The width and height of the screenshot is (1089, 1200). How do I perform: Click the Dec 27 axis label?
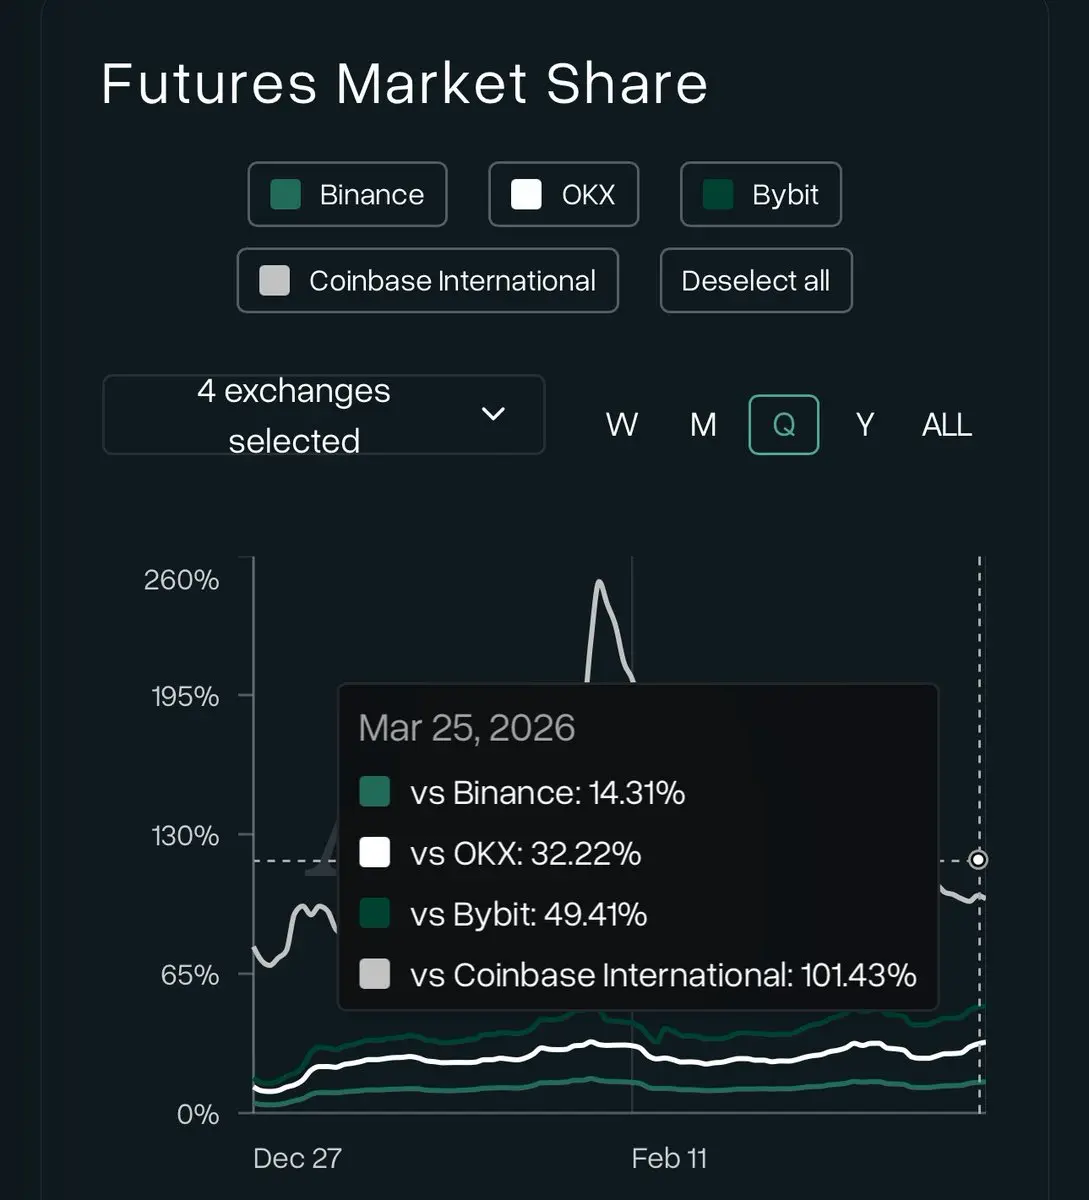pos(297,1158)
